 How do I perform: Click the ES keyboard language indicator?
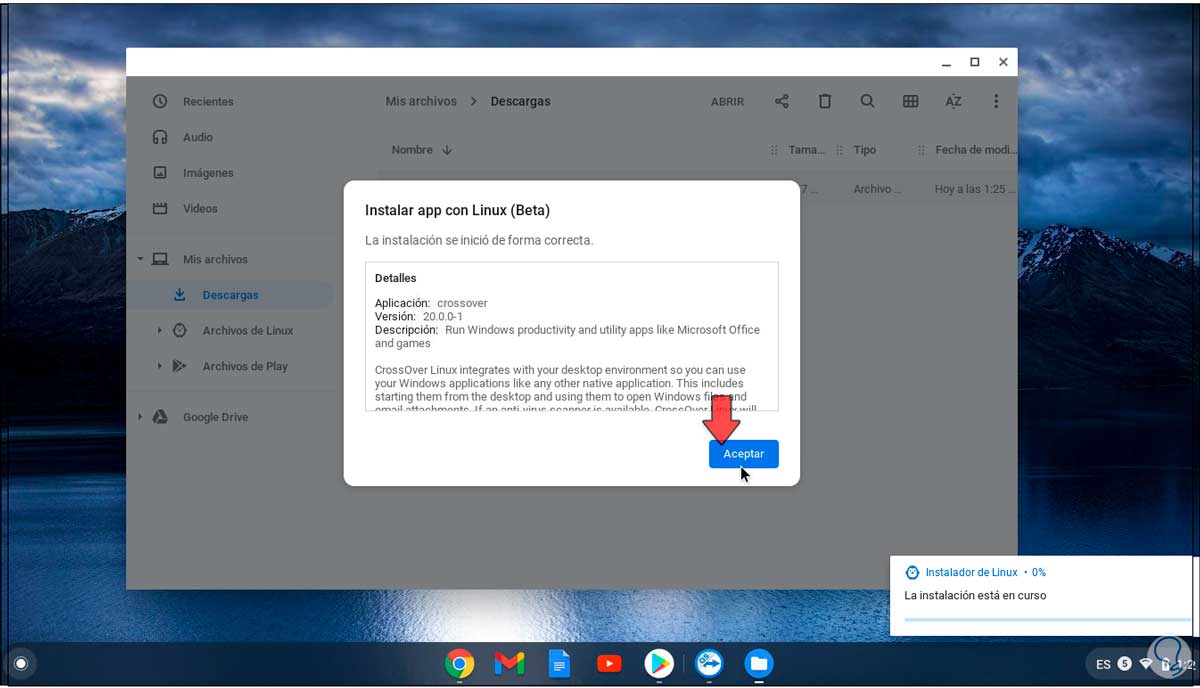pos(1103,664)
